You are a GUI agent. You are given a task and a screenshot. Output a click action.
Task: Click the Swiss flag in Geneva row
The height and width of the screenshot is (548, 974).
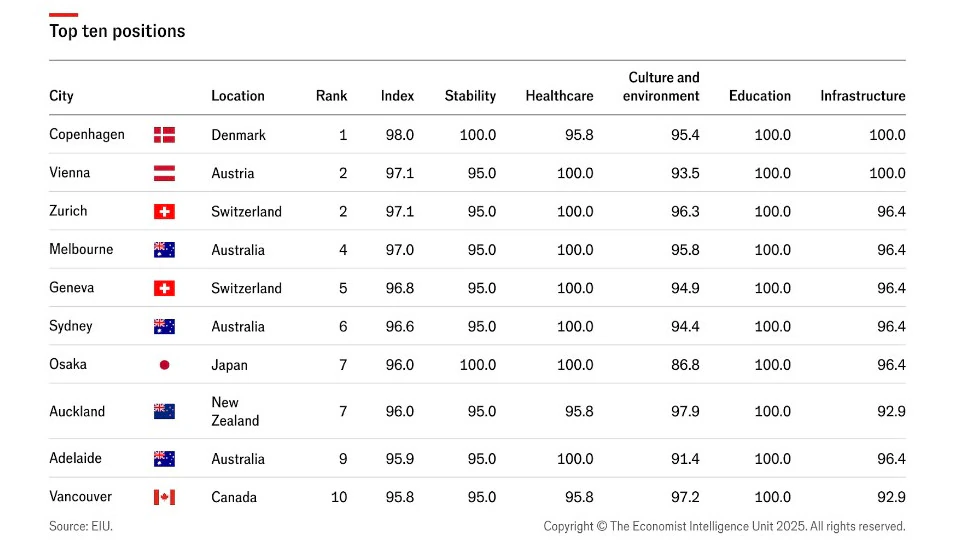(164, 288)
